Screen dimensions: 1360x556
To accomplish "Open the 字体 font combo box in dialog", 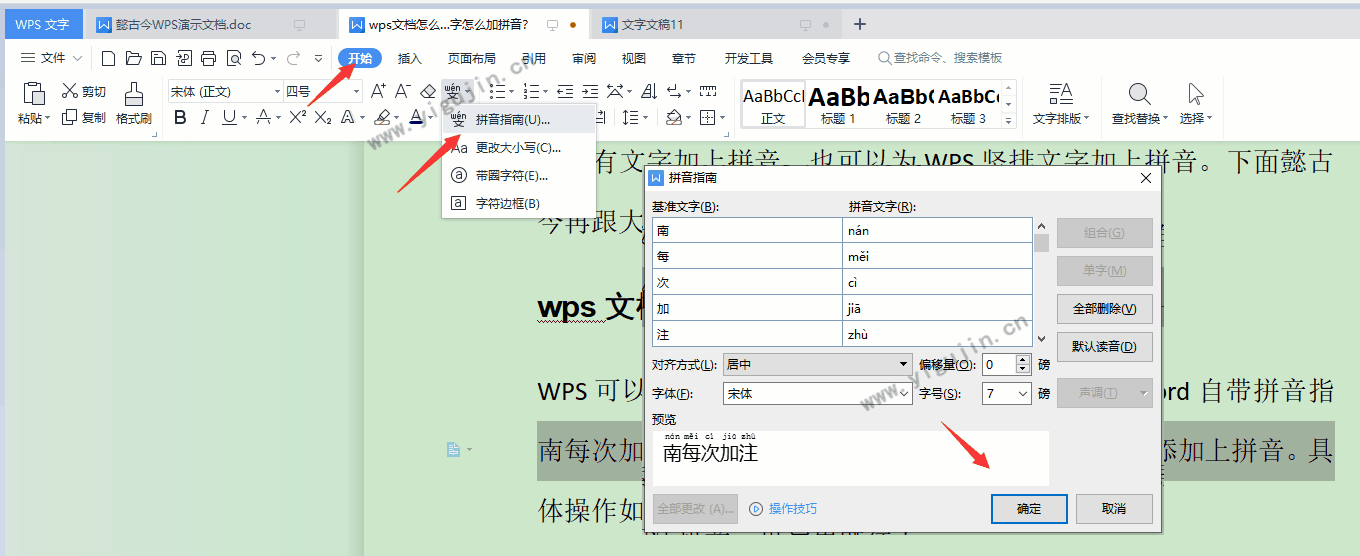I will (x=817, y=394).
